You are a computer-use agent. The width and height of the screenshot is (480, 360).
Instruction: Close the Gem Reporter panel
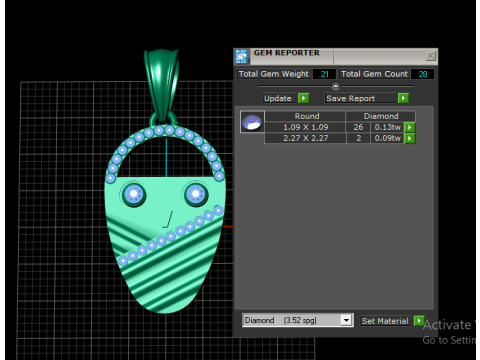coord(430,56)
